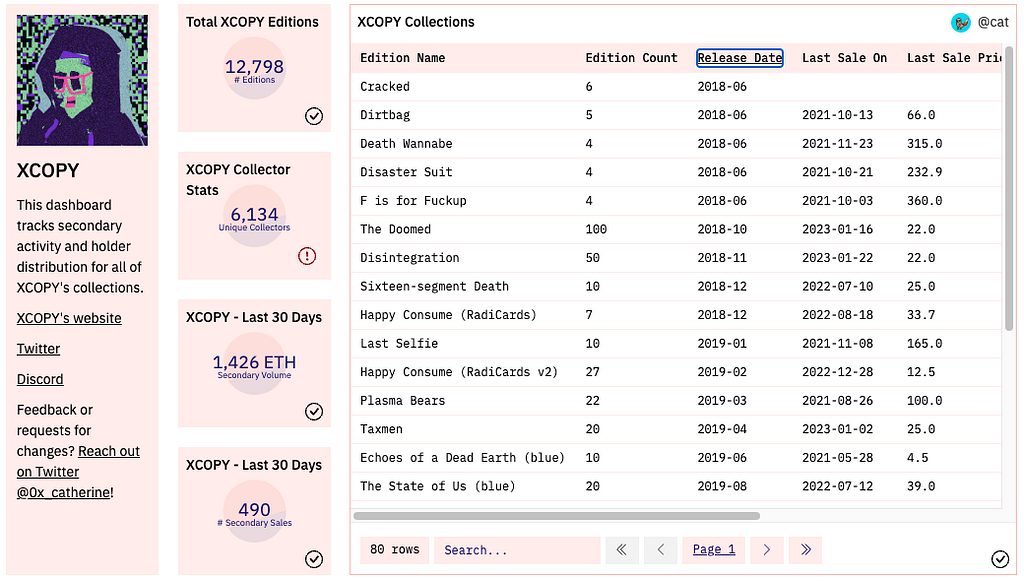The width and height of the screenshot is (1024, 582).
Task: Click the table search input field
Action: [516, 549]
